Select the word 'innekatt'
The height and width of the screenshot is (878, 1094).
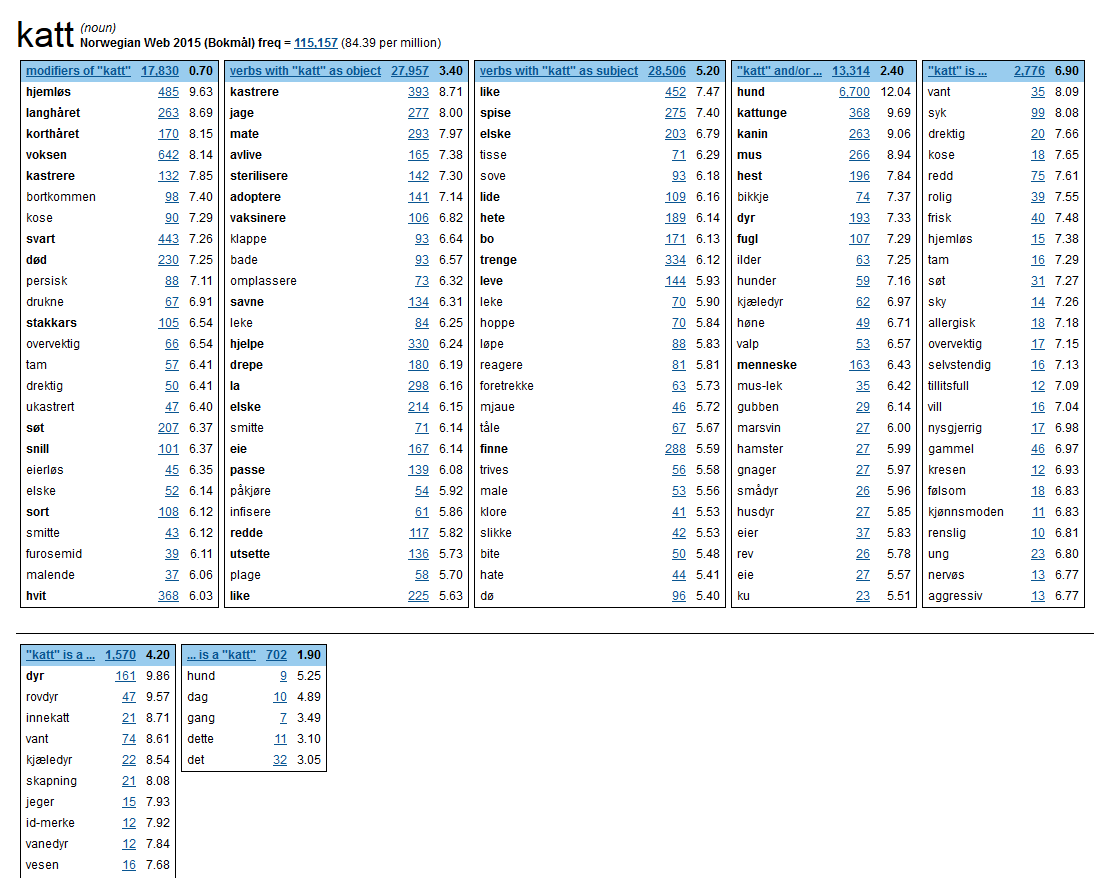tap(47, 717)
